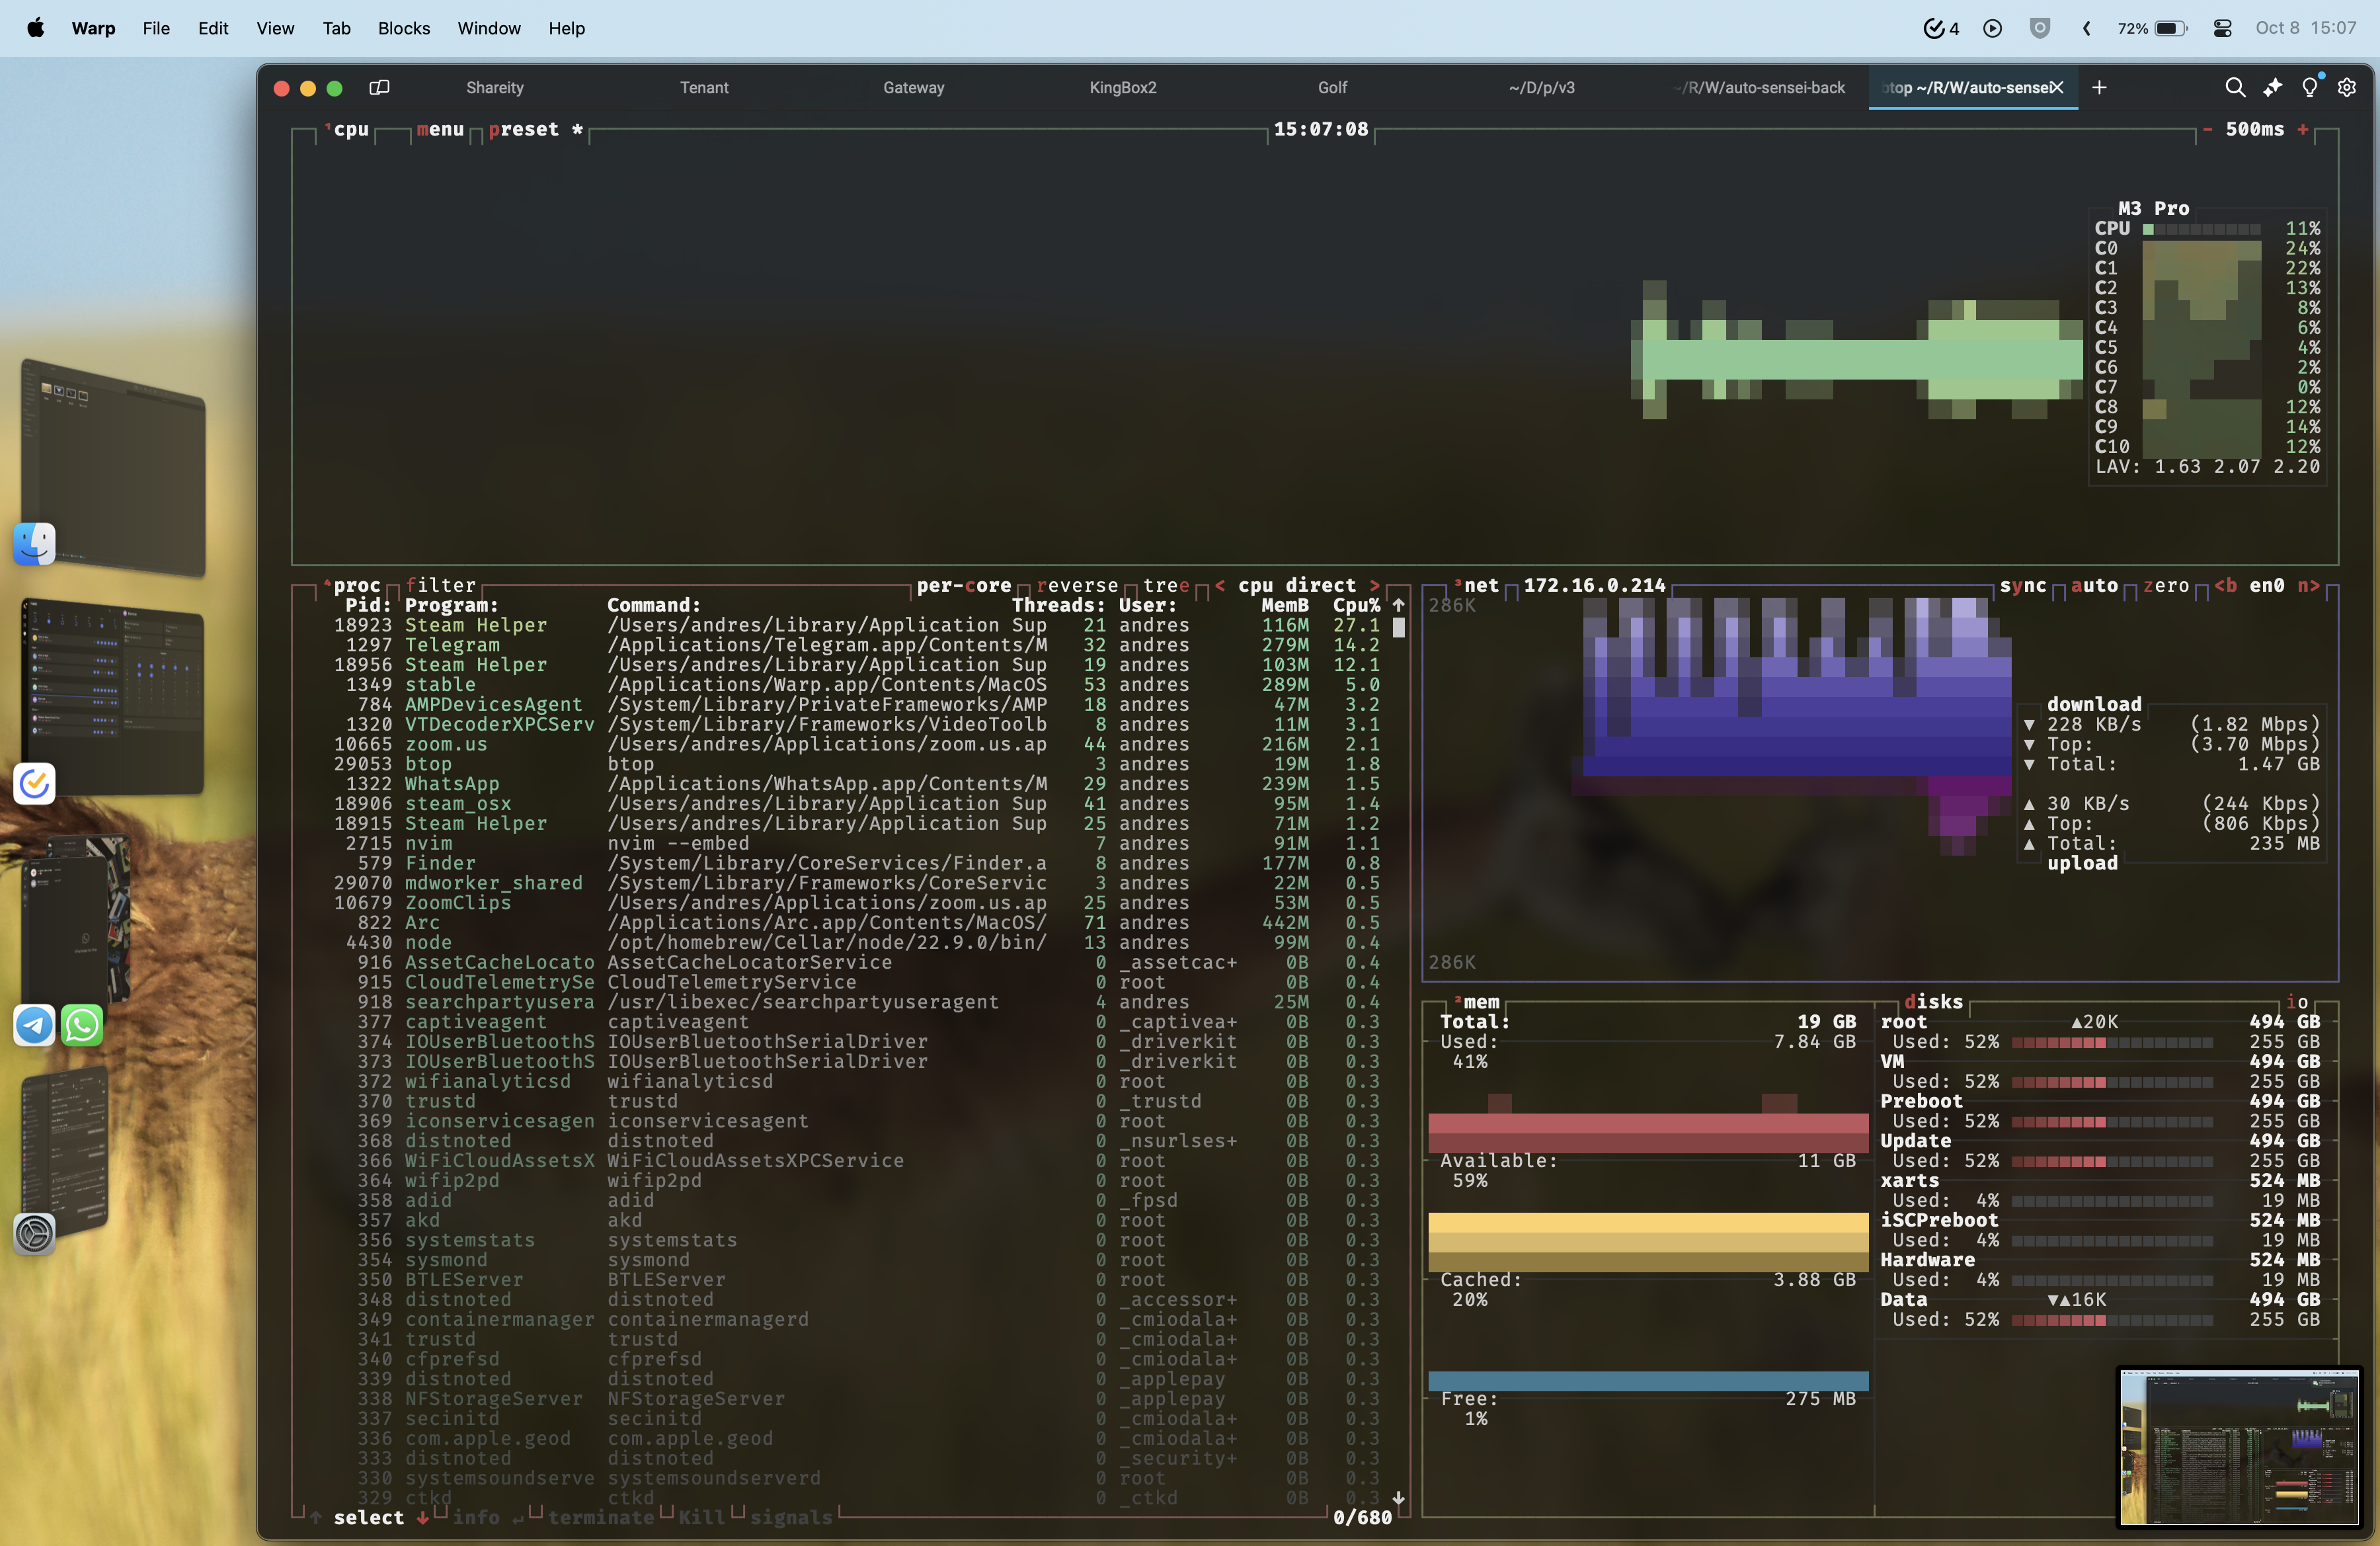Viewport: 2380px width, 1546px height.
Task: Open Warp settings gear icon
Action: (2346, 88)
